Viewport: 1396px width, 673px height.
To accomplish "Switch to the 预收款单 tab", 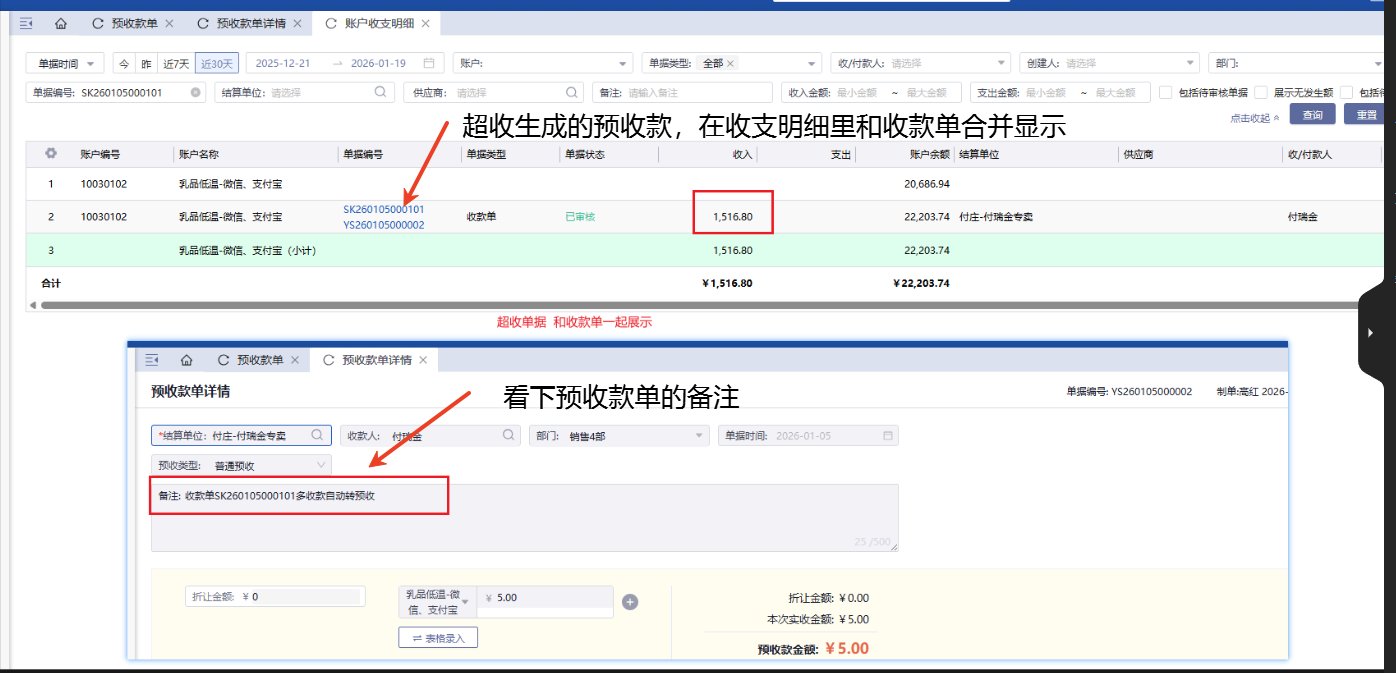I will 133,23.
